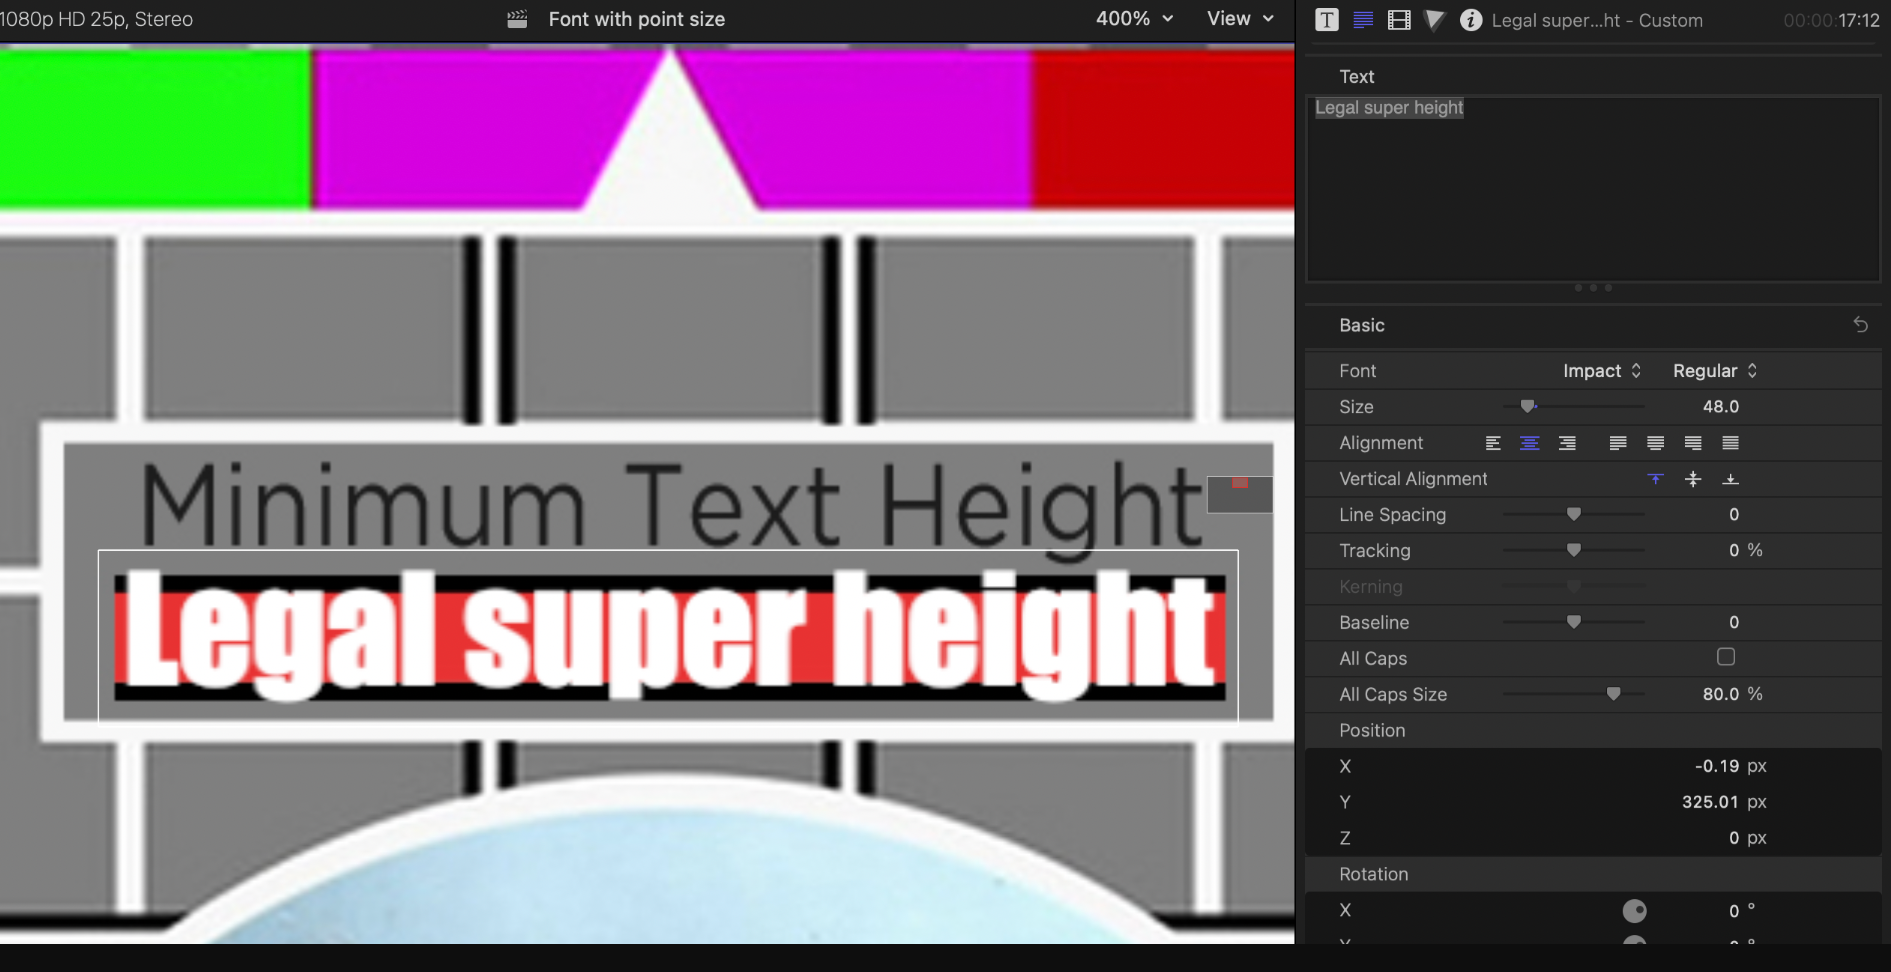Screen dimensions: 1891x972
Task: Align text left
Action: coord(1493,443)
